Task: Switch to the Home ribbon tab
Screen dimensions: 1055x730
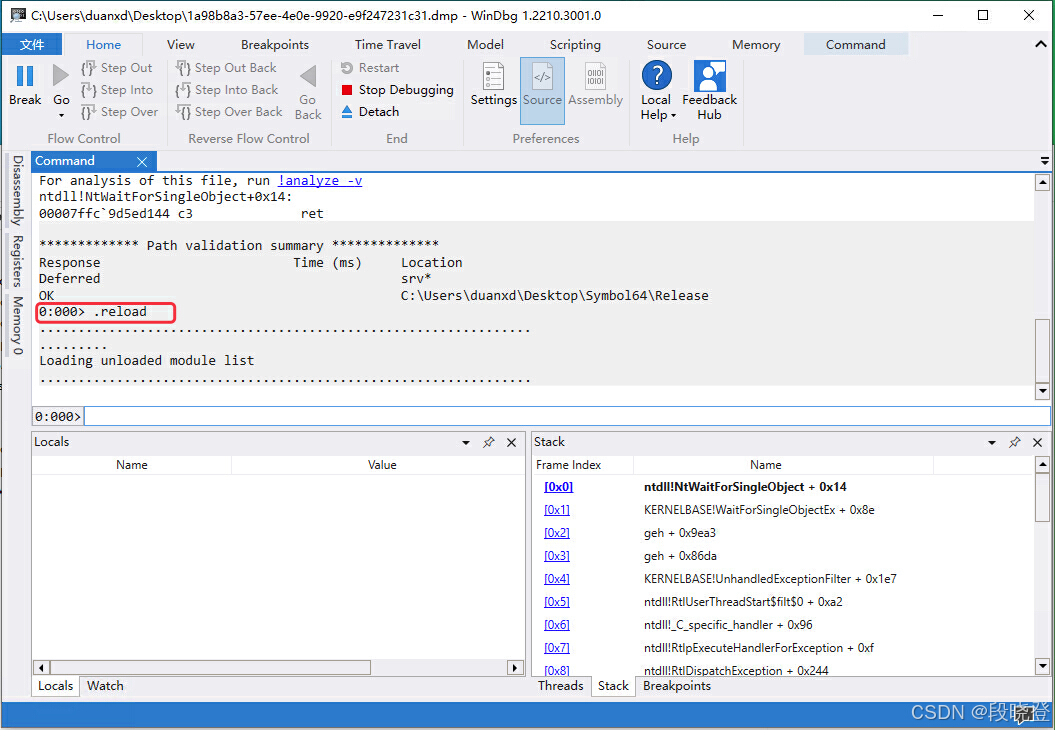Action: [x=104, y=44]
